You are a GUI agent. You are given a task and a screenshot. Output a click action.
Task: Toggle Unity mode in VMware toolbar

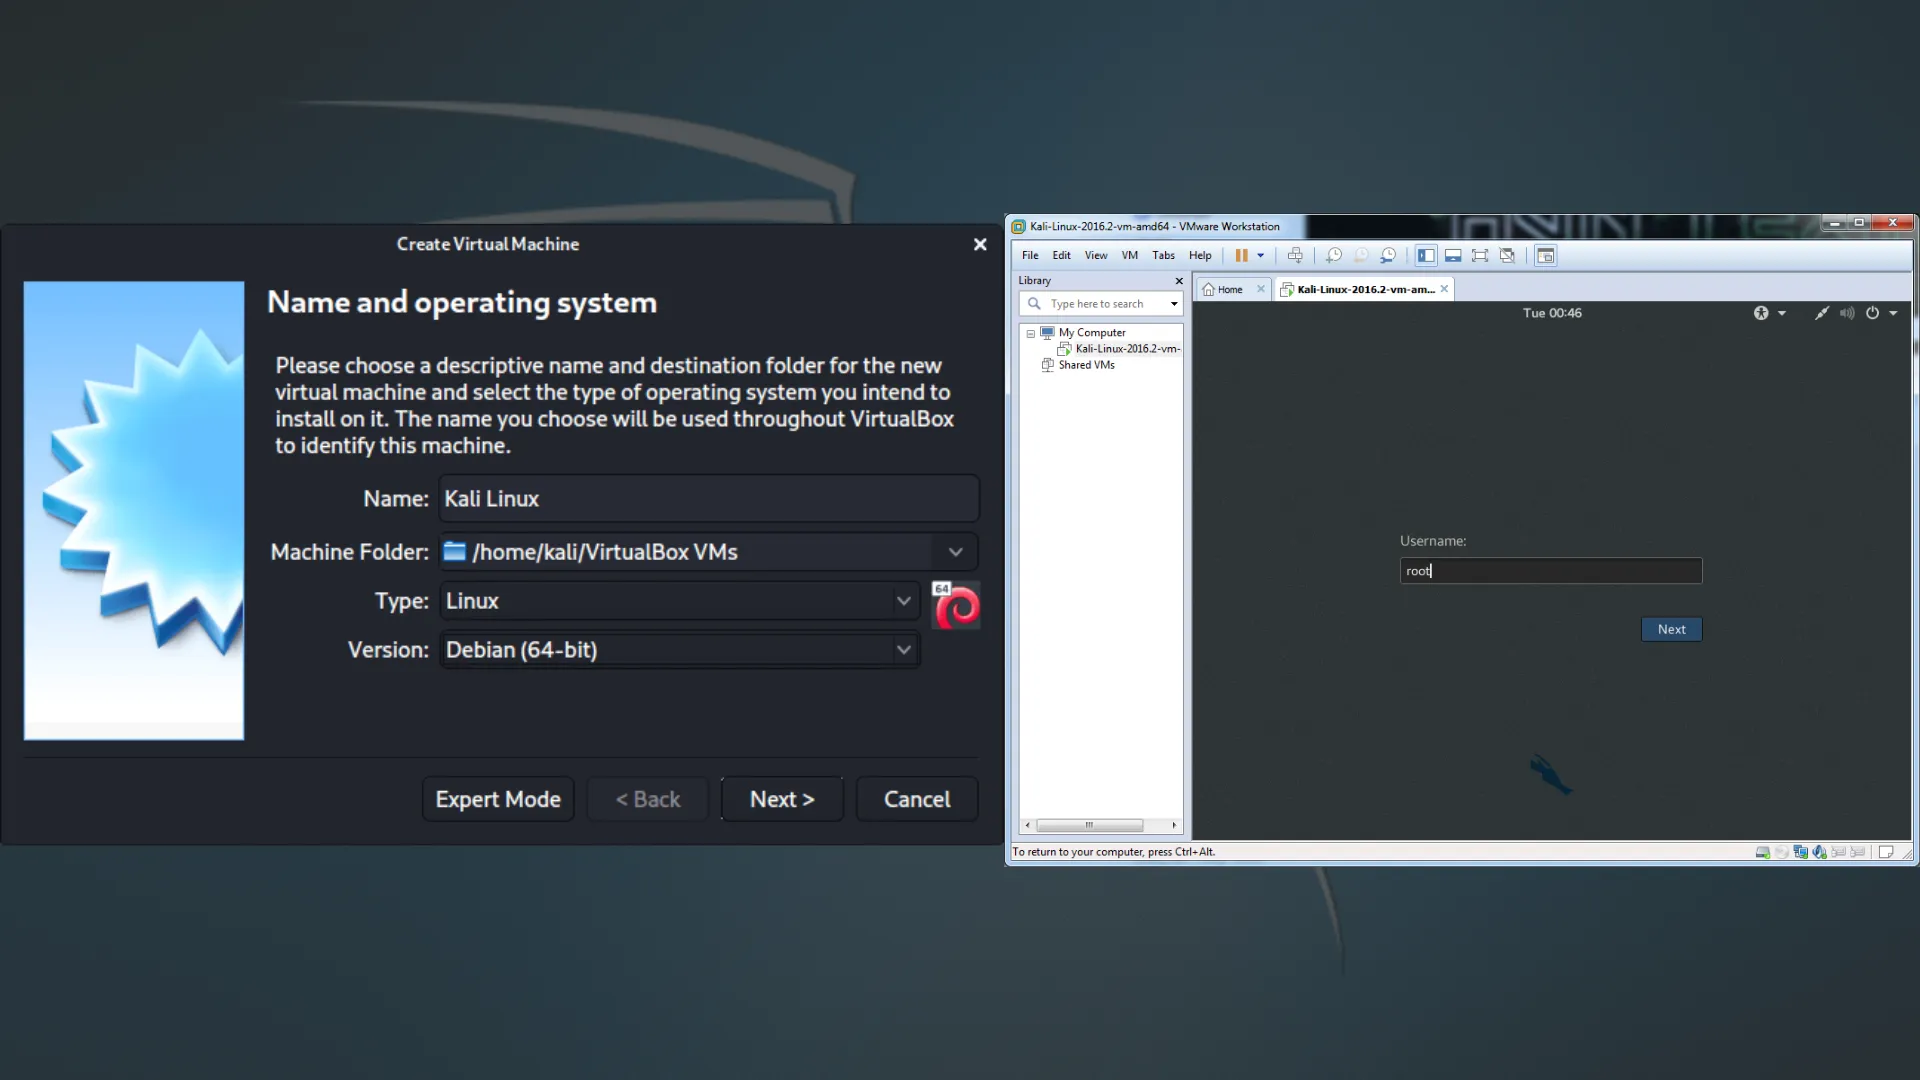(x=1508, y=255)
